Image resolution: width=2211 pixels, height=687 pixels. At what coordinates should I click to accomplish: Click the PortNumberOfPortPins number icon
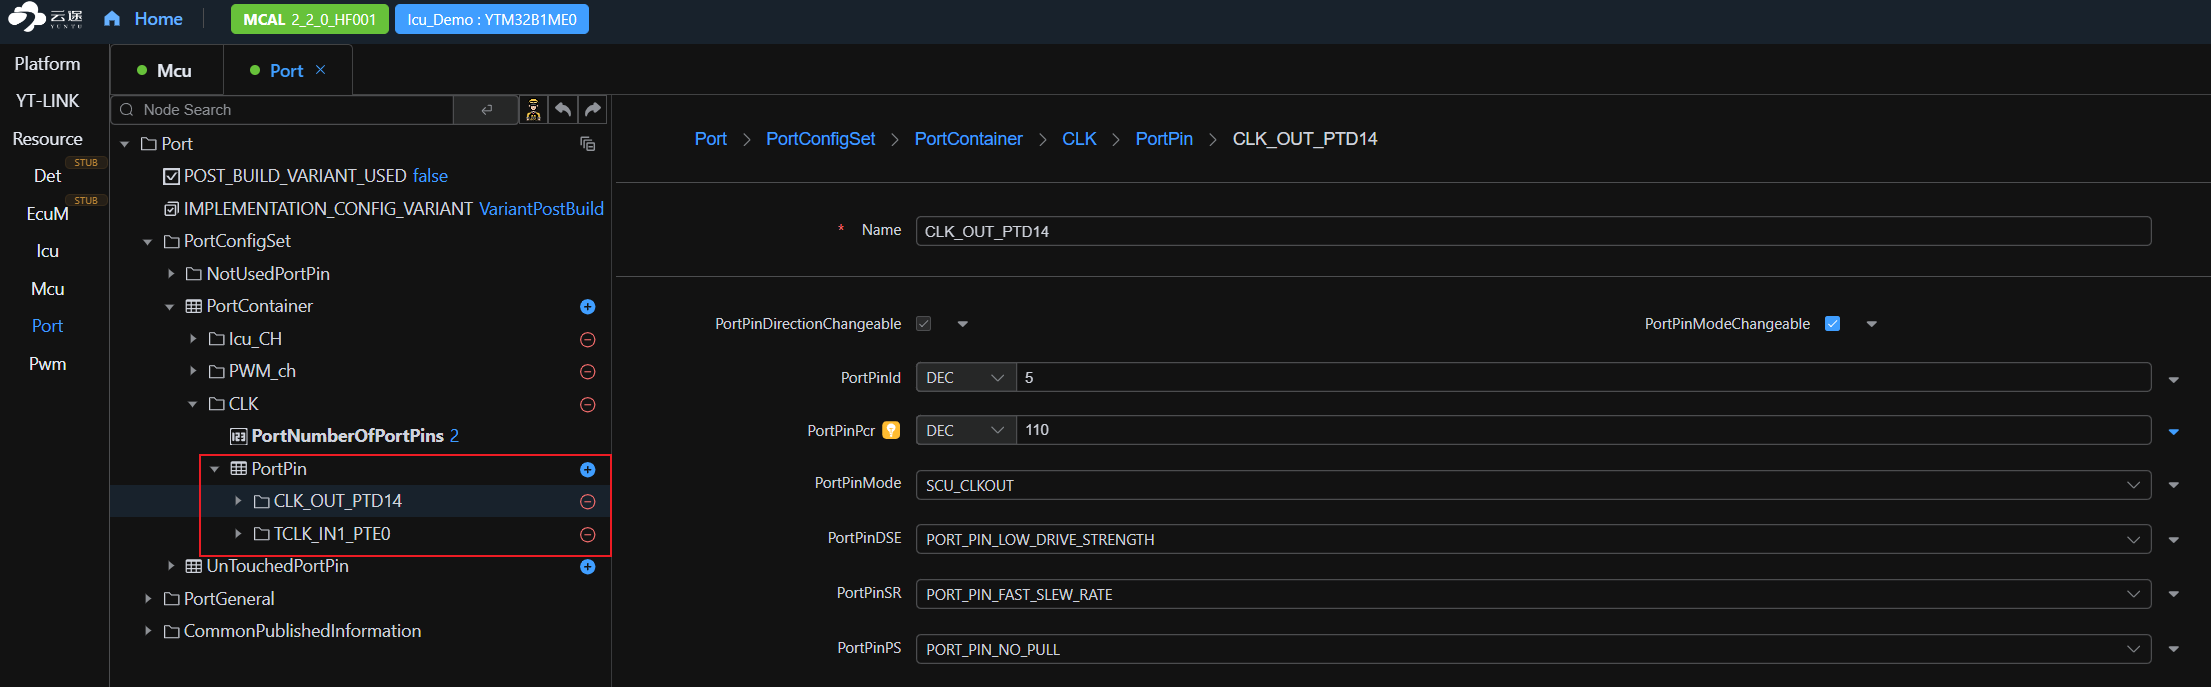[x=238, y=436]
